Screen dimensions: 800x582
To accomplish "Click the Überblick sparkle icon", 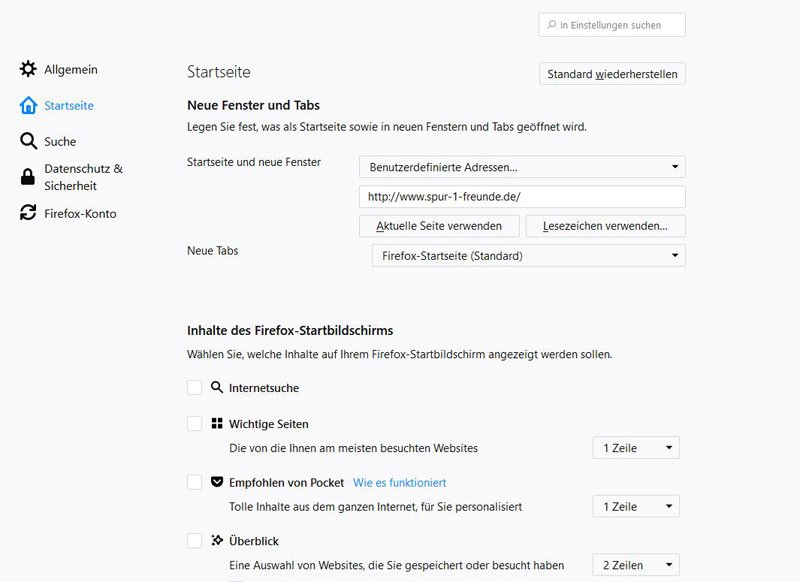I will click(217, 540).
